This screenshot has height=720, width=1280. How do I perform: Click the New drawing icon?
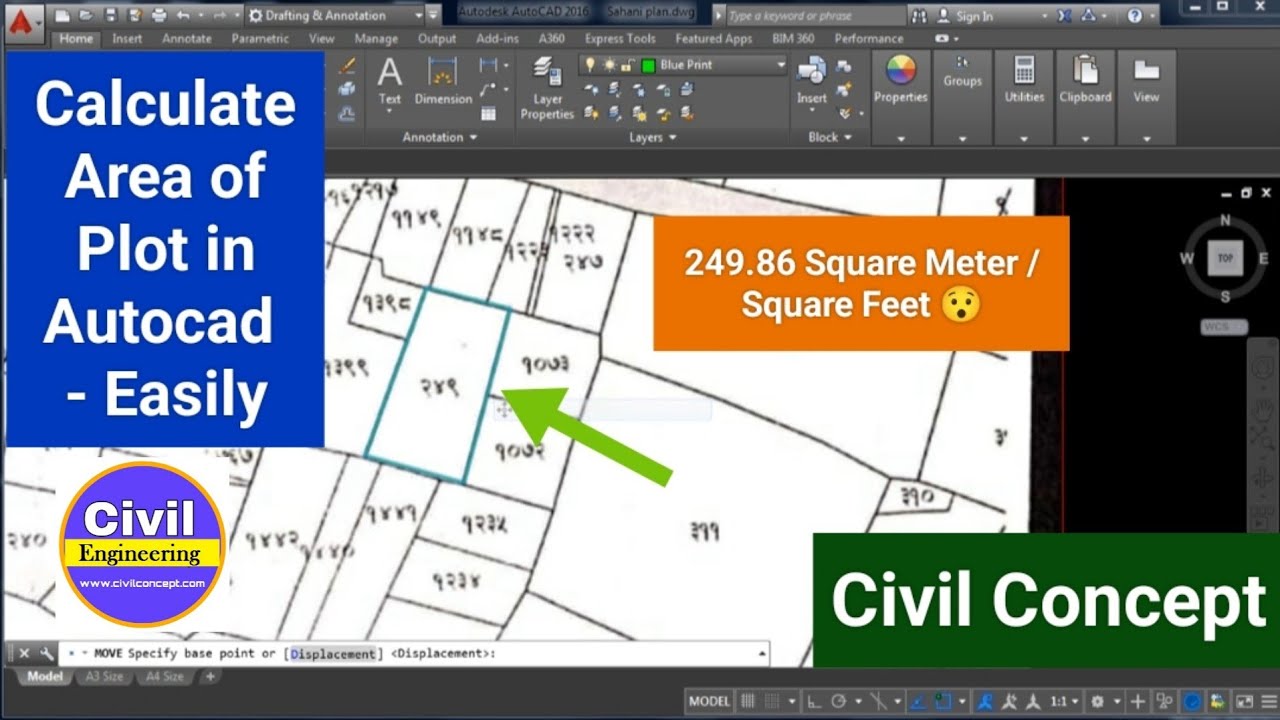click(63, 16)
